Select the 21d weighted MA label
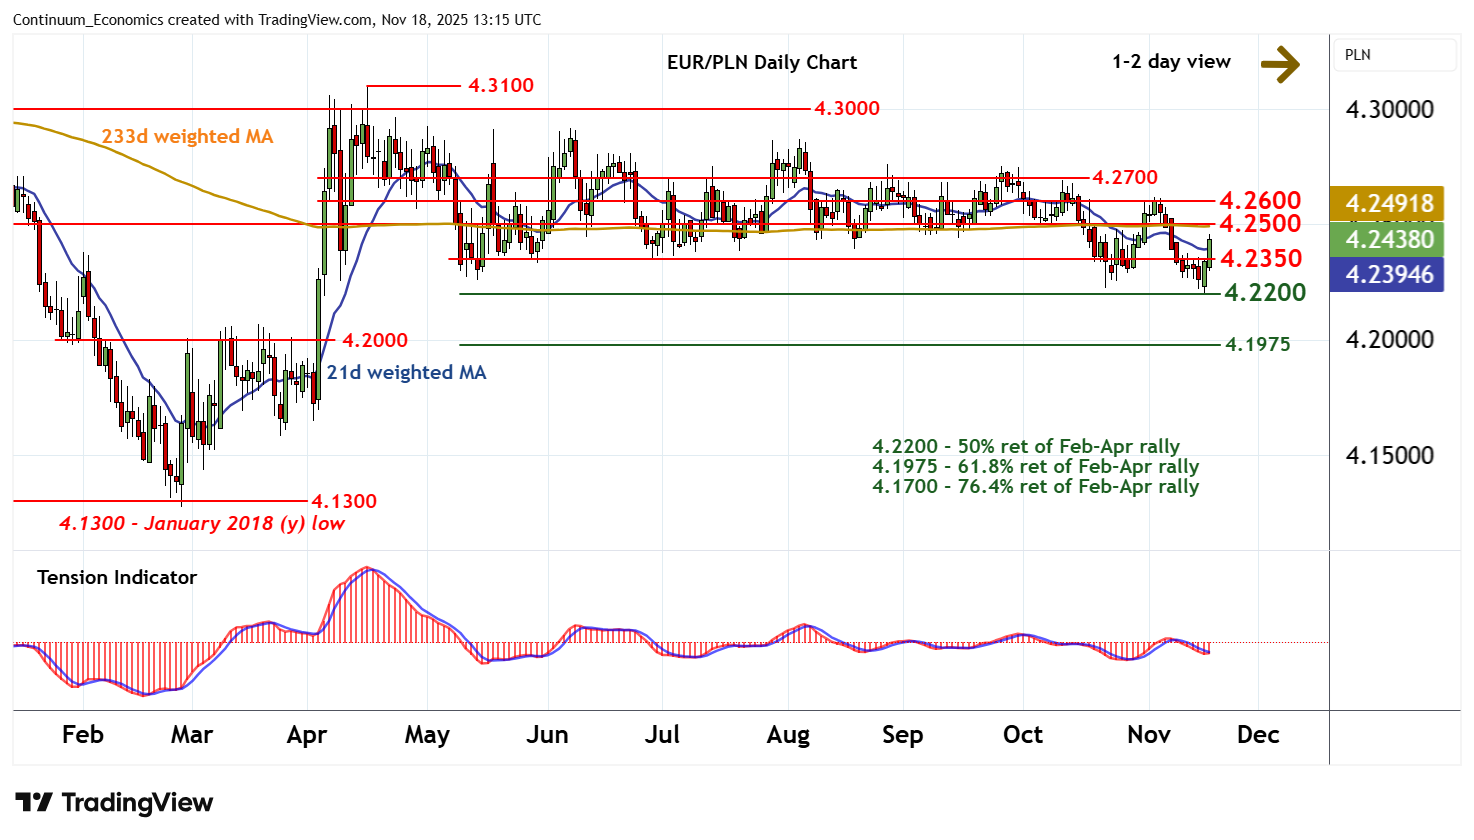1474x840 pixels. (x=406, y=372)
